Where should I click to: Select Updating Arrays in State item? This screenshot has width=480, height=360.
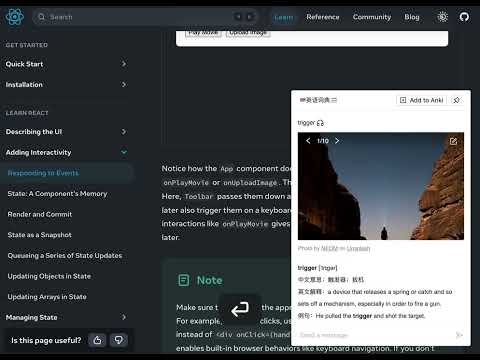click(x=47, y=297)
